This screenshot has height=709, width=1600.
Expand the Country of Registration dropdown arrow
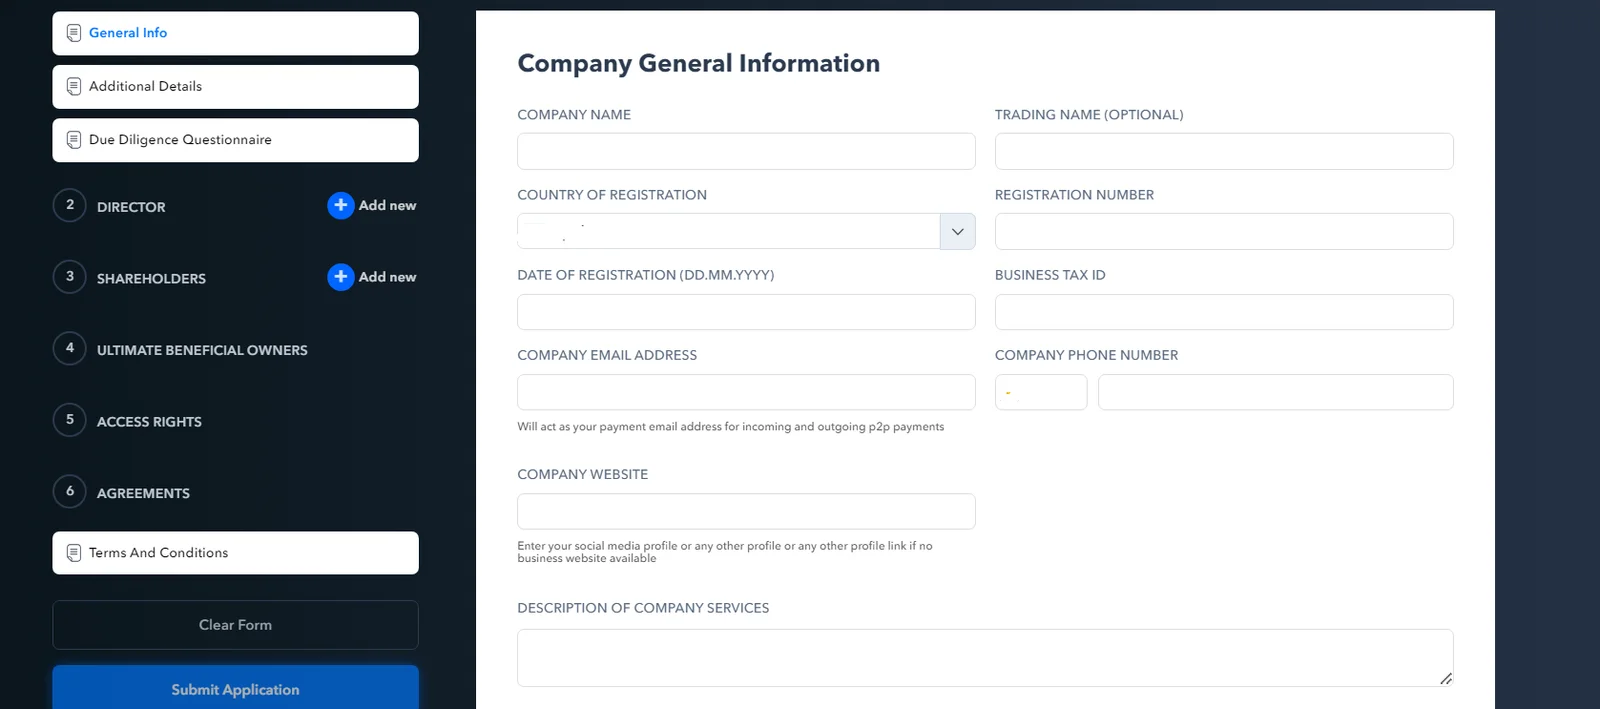point(957,232)
